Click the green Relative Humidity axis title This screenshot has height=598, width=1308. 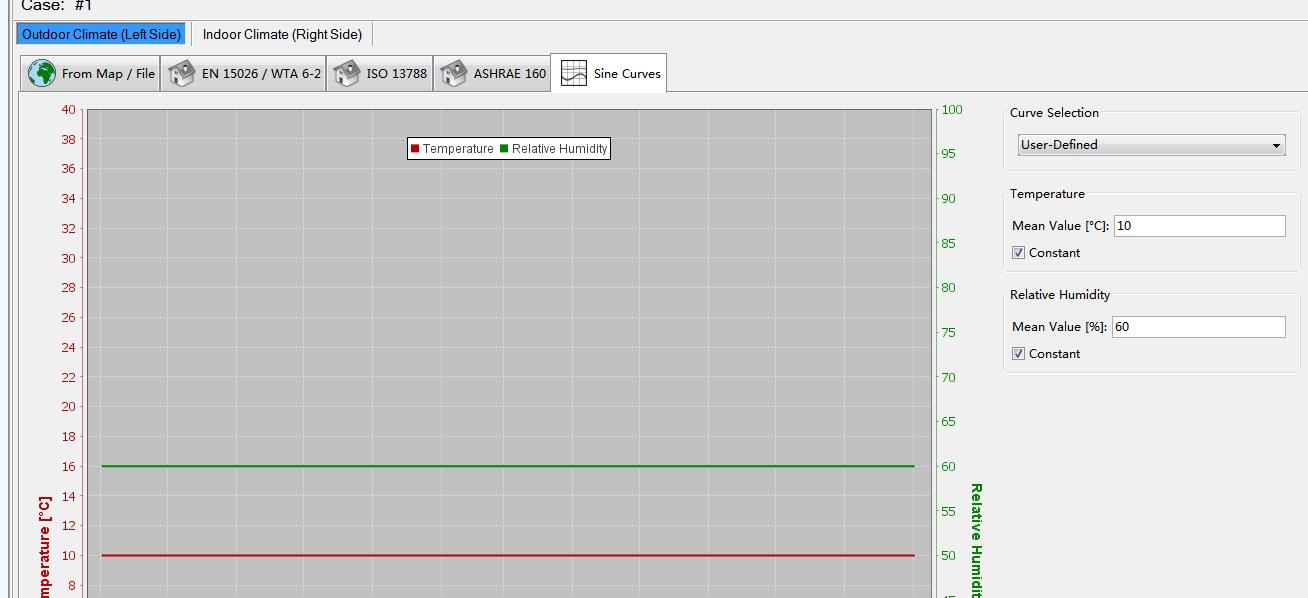(976, 540)
